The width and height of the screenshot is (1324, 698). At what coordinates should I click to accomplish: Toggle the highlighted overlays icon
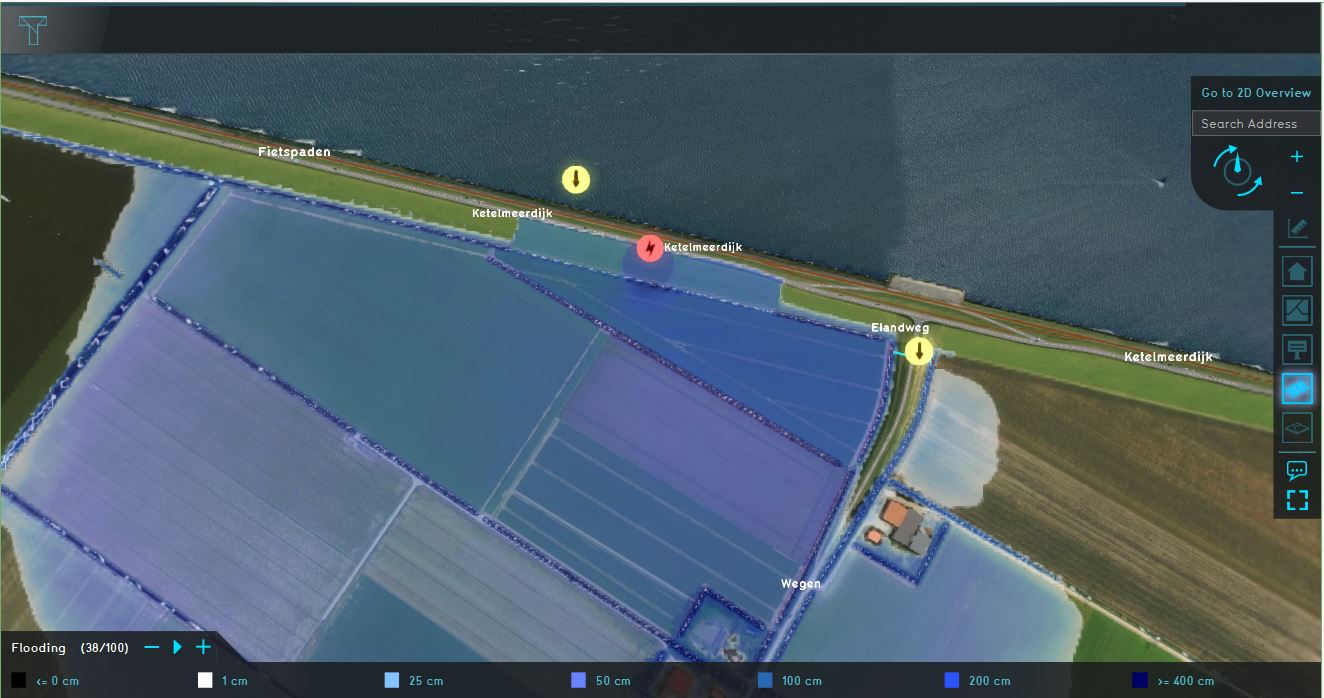1297,389
